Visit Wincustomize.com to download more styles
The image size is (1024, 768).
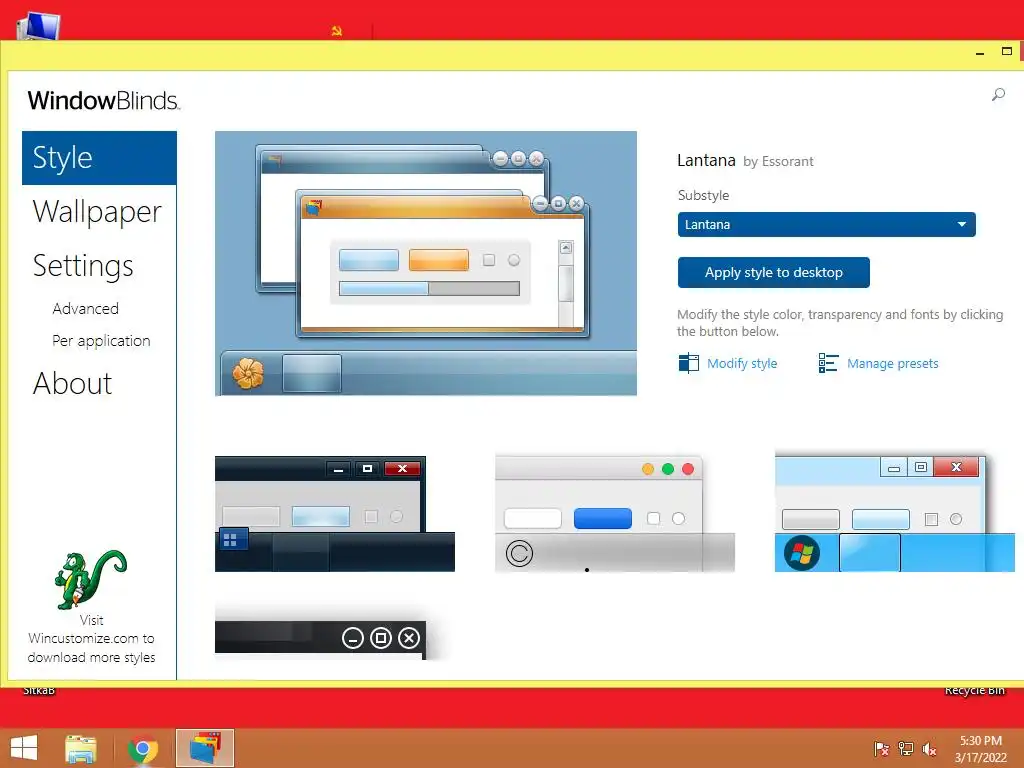coord(91,639)
